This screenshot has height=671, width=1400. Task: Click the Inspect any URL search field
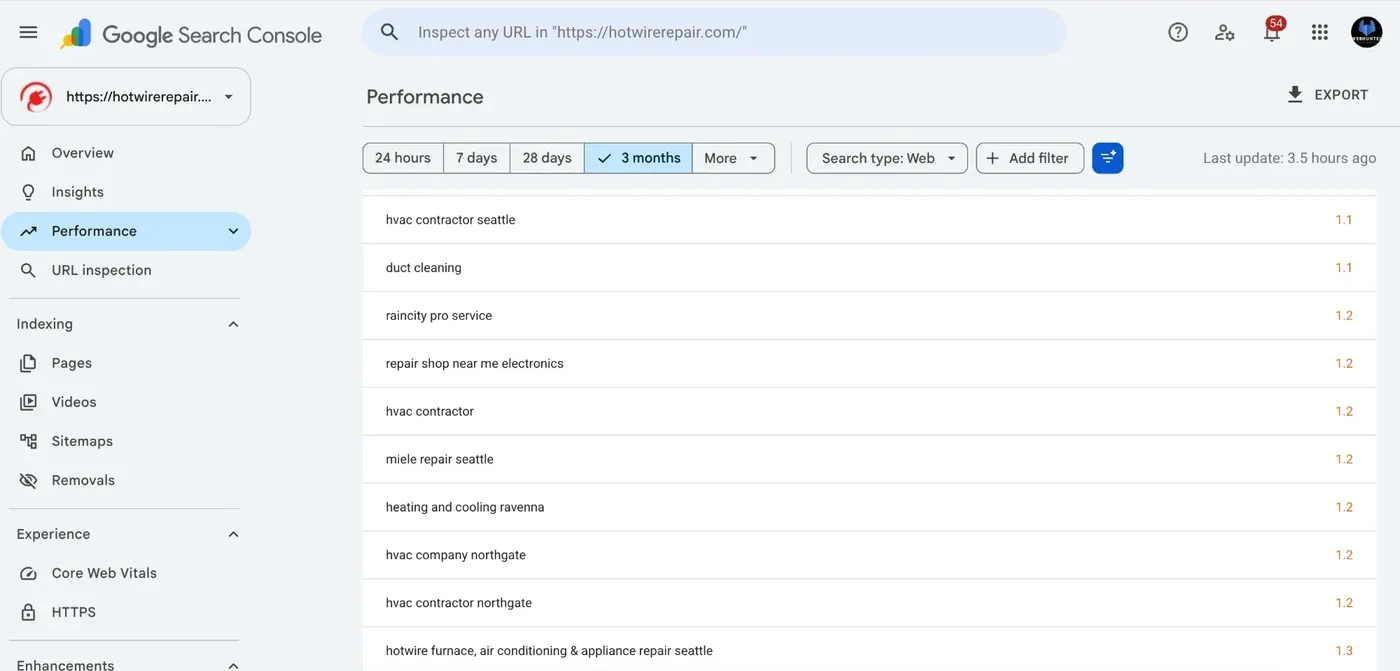(714, 32)
